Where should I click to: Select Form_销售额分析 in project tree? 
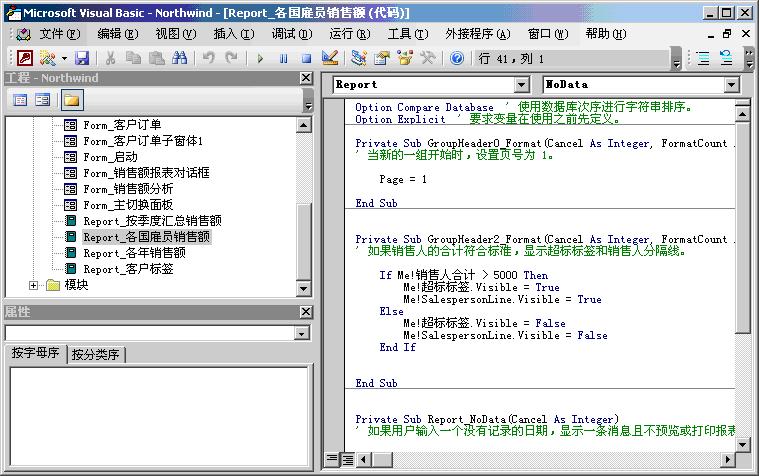[128, 189]
